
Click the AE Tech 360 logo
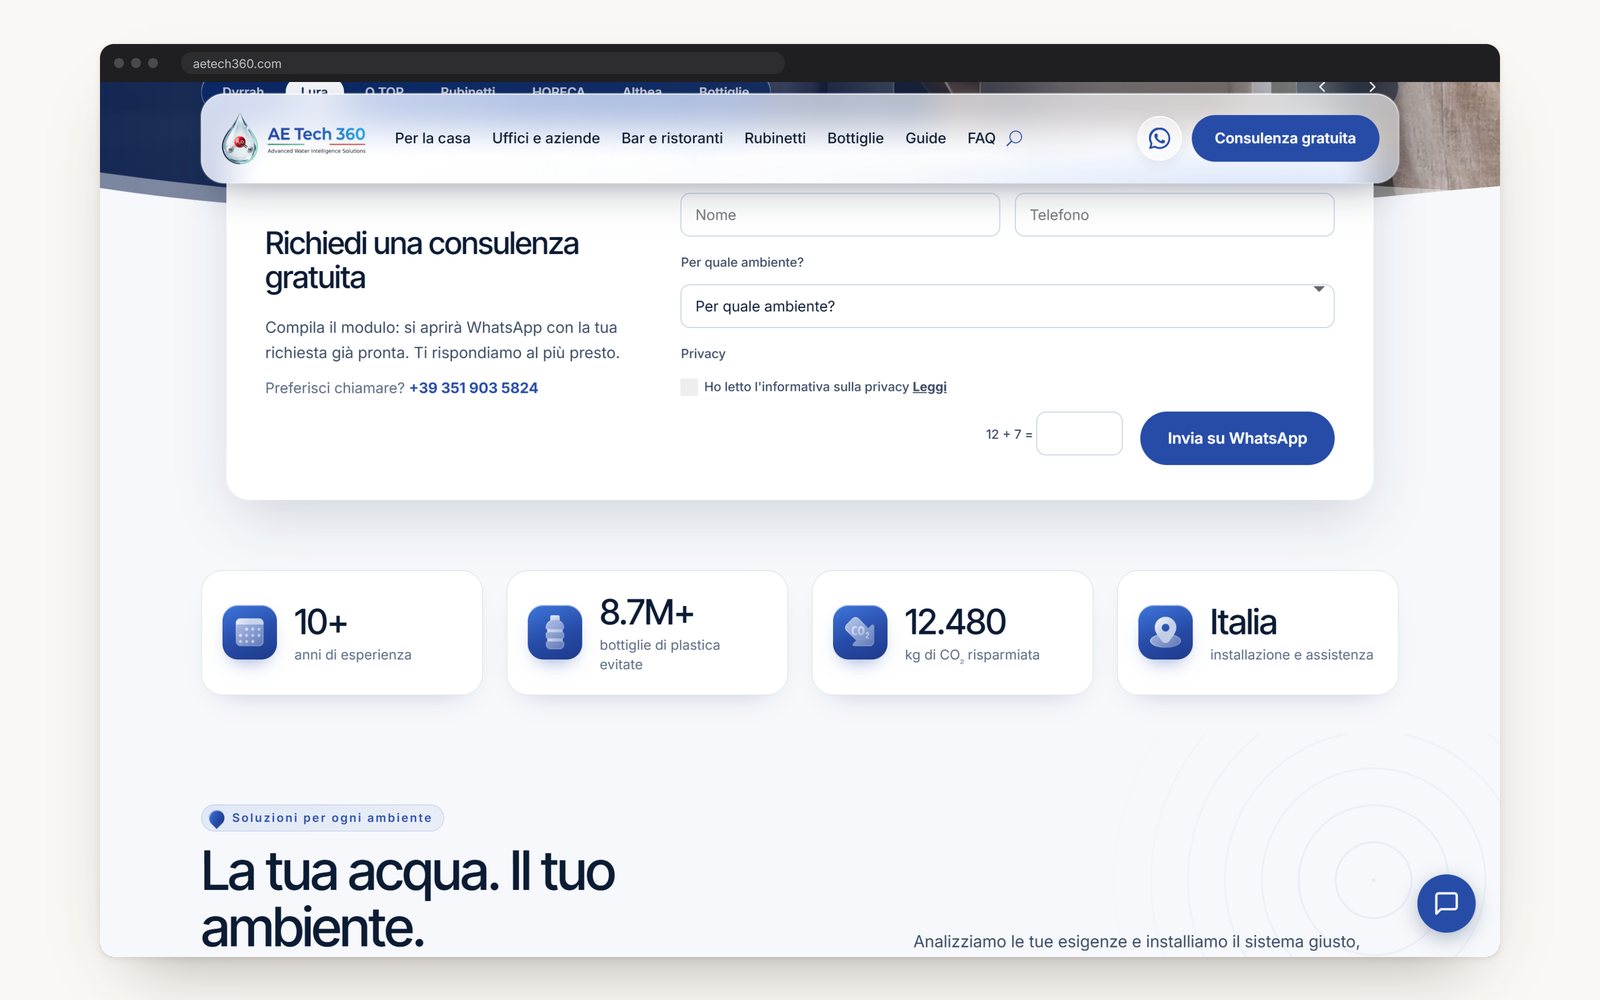(x=294, y=138)
